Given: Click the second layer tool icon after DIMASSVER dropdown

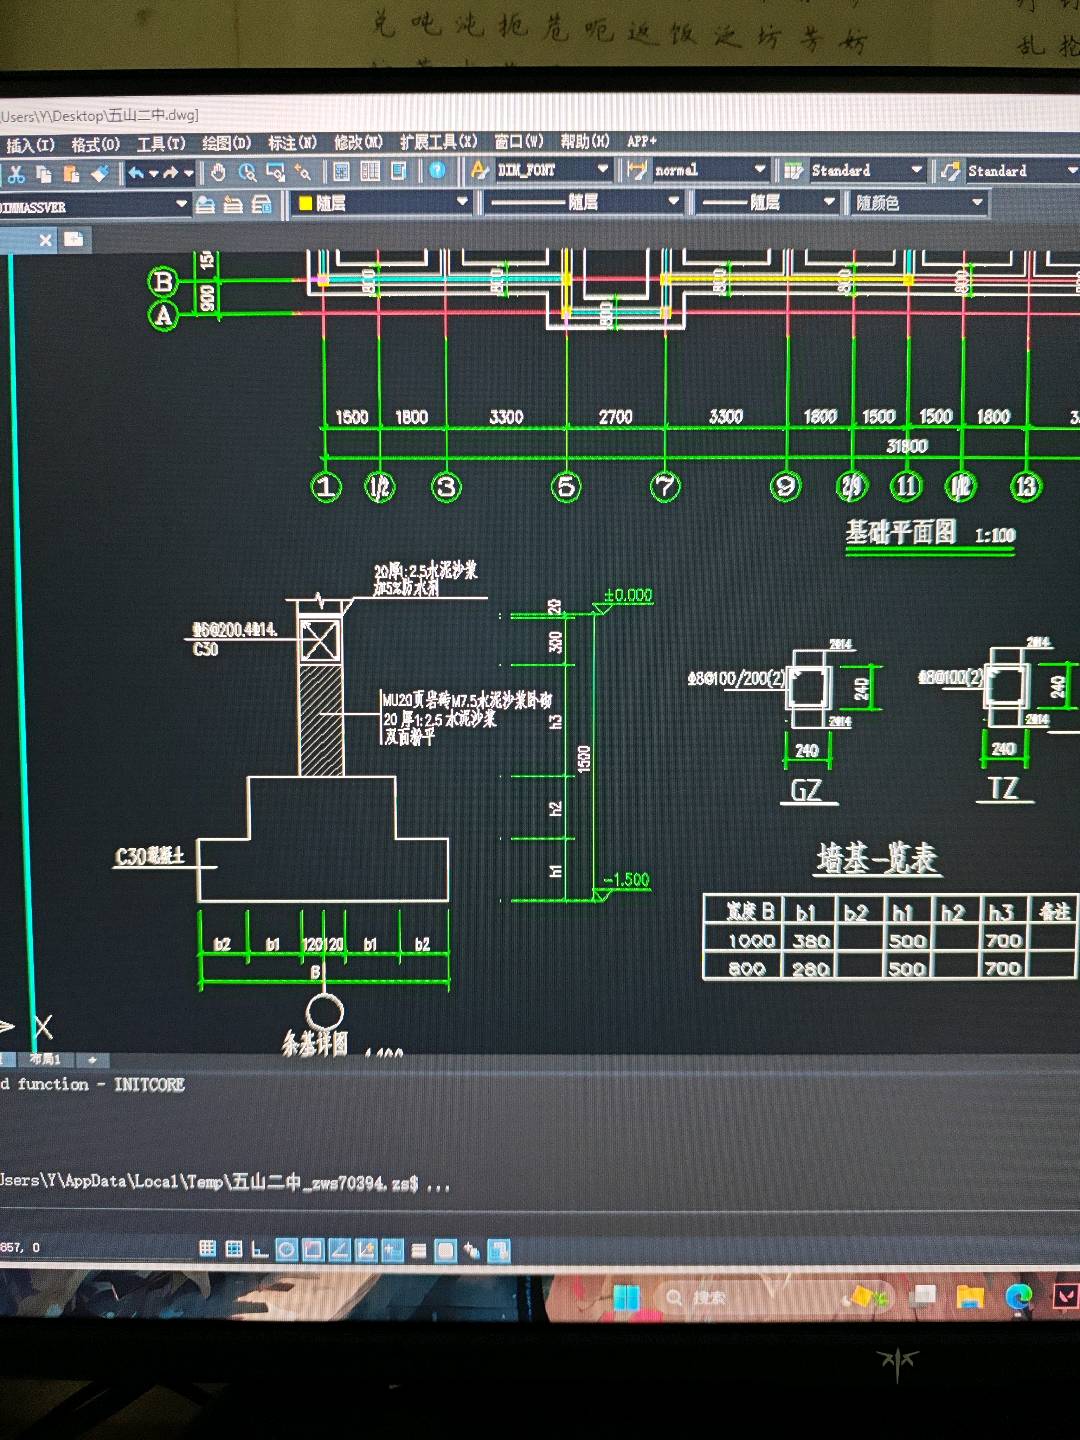Looking at the screenshot, I should point(233,205).
